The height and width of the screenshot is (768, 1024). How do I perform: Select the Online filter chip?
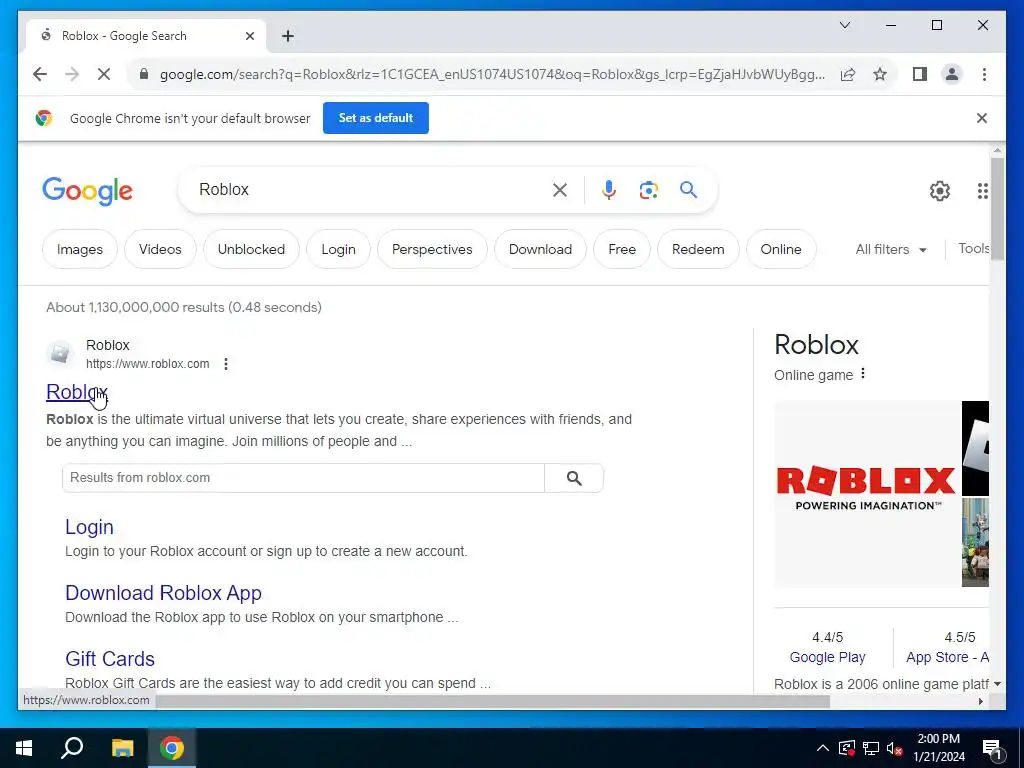pyautogui.click(x=780, y=249)
